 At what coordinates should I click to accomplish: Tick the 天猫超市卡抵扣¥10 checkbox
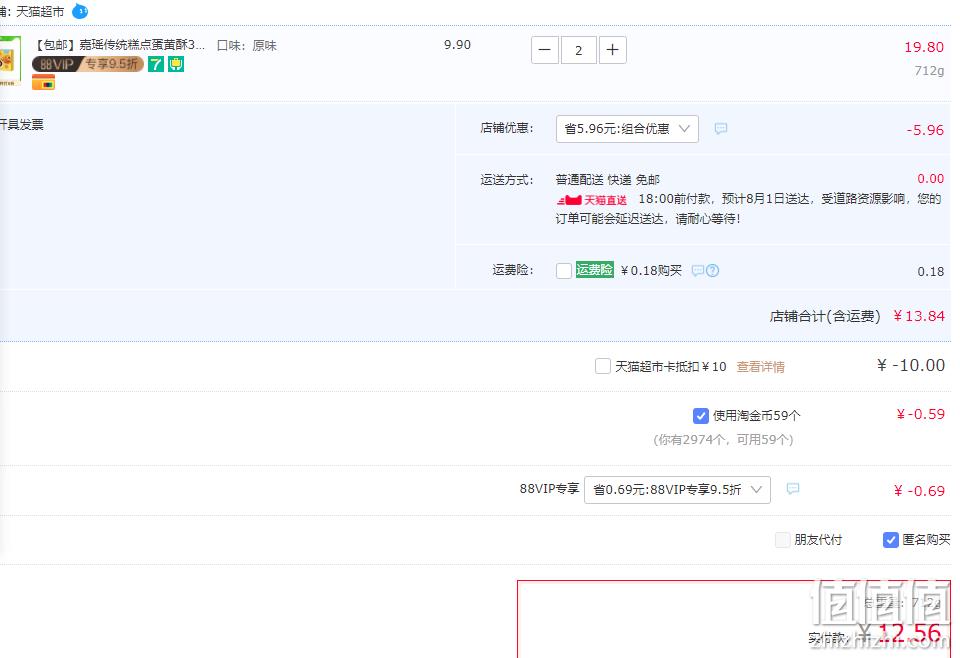(603, 366)
